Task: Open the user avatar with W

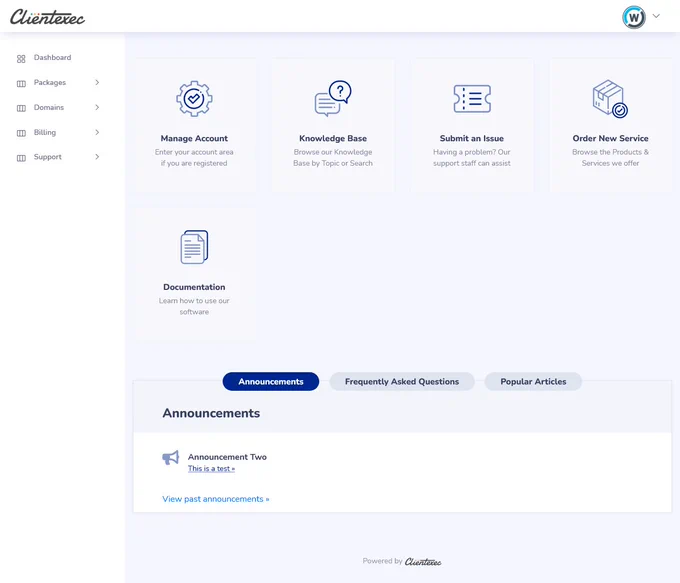Action: [634, 17]
